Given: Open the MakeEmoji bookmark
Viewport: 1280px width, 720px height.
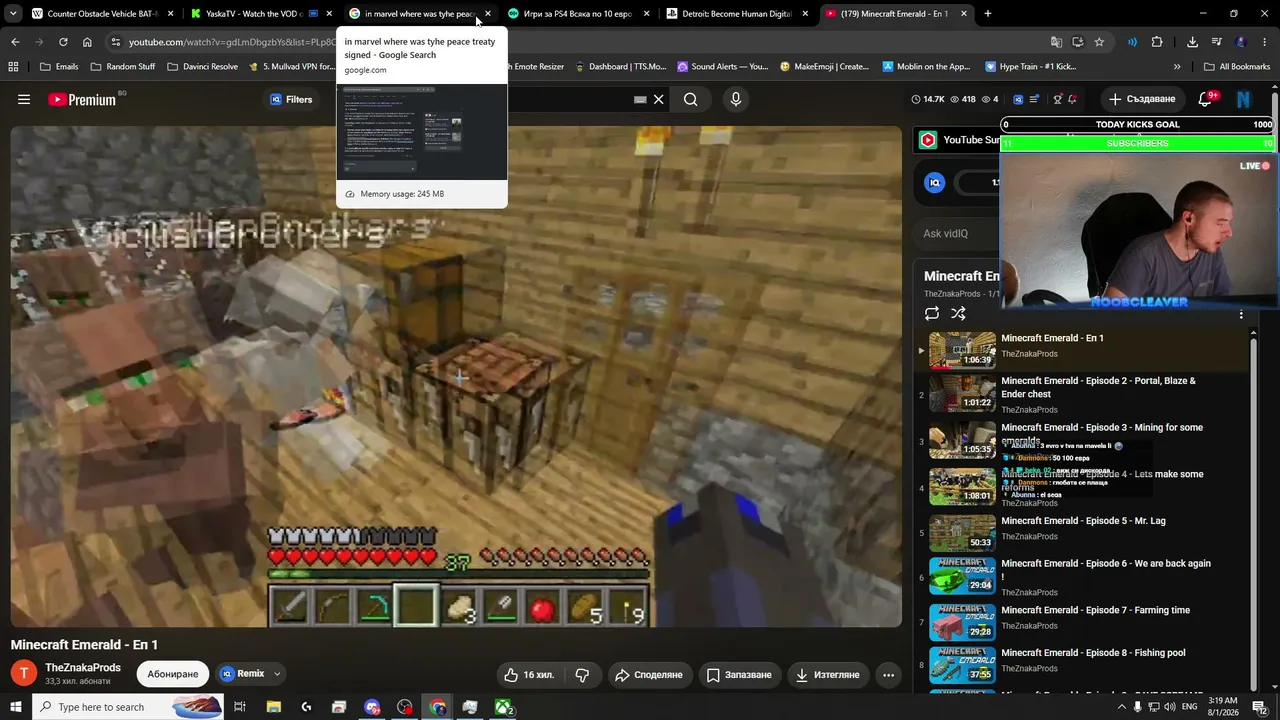Looking at the screenshot, I should point(825,67).
